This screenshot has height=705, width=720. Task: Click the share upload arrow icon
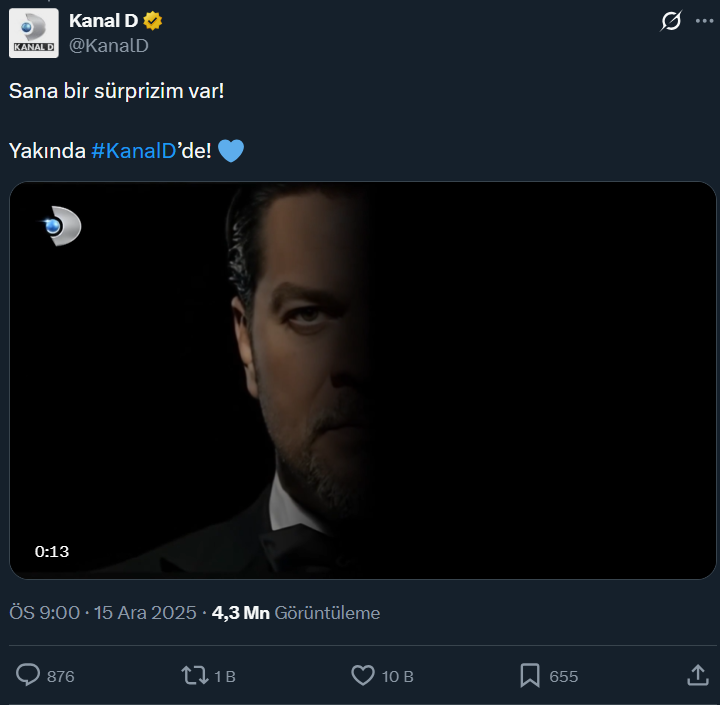coord(698,676)
